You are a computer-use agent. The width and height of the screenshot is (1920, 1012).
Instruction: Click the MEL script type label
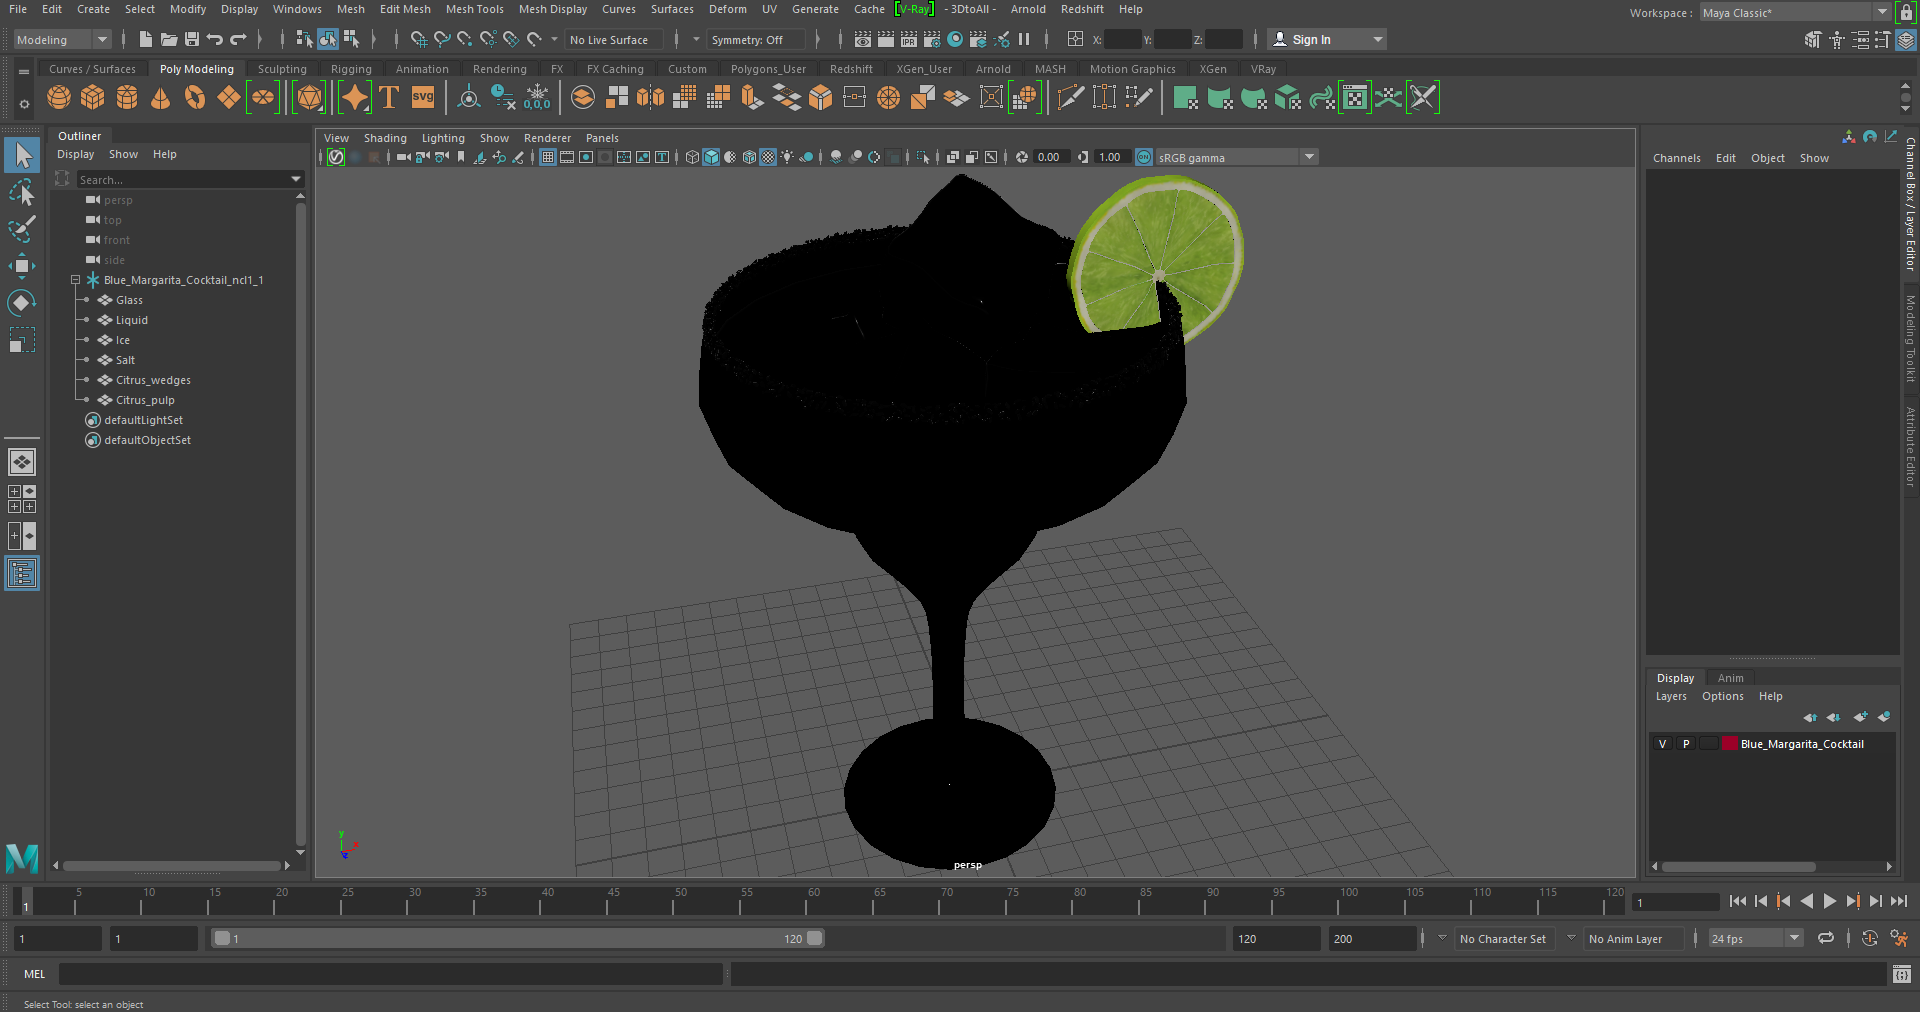coord(35,974)
